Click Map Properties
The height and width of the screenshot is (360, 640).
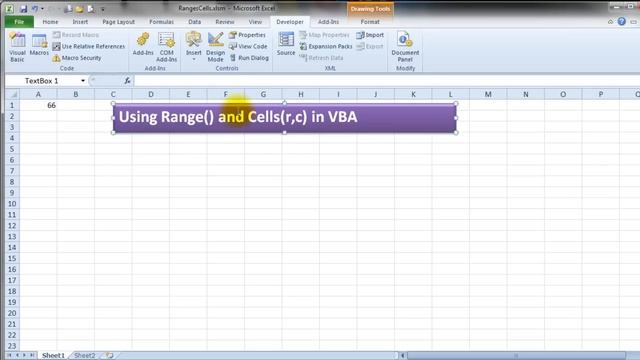pyautogui.click(x=324, y=35)
